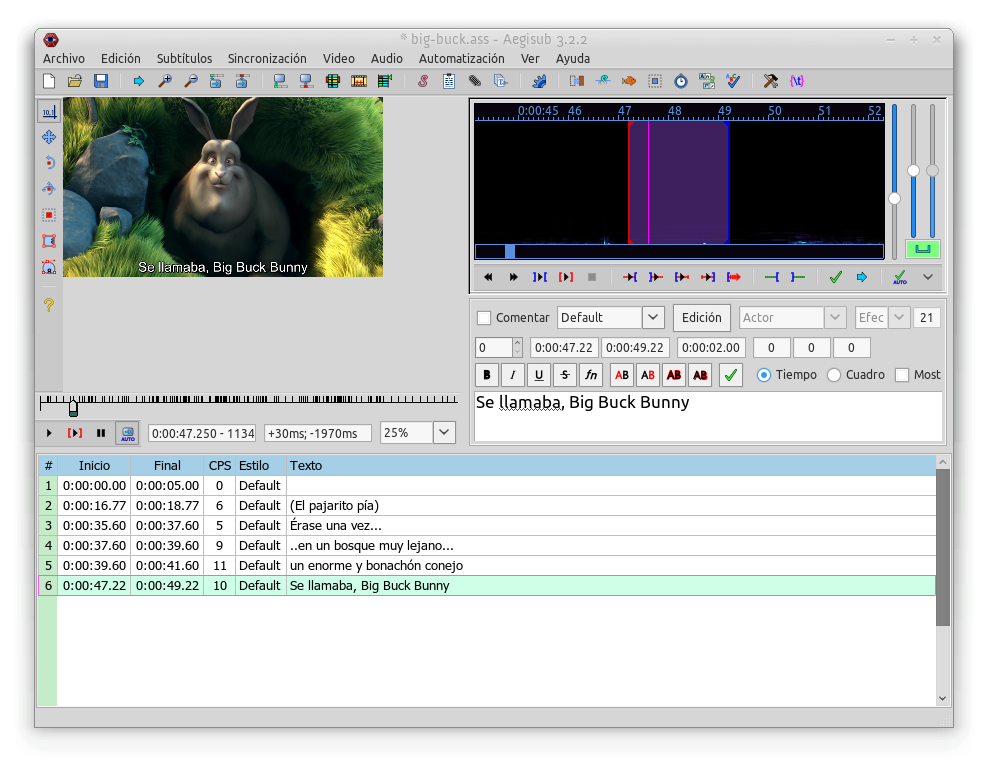Viewport: 991px width, 764px height.
Task: Select the rotate Z visual tool
Action: (48, 163)
